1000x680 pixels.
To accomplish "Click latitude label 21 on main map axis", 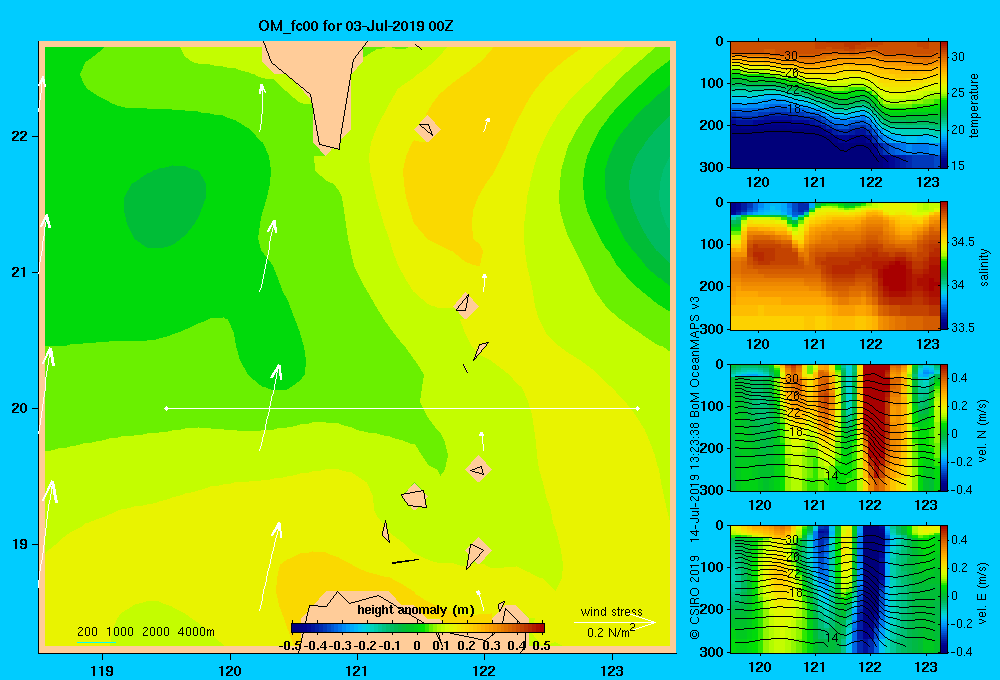I will pos(20,272).
